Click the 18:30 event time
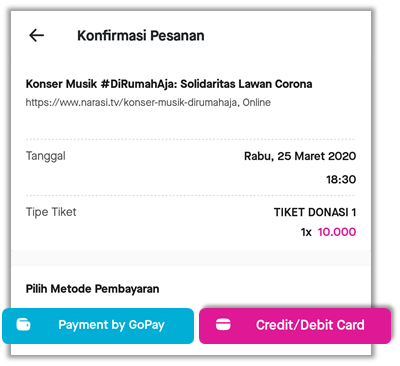Image resolution: width=400 pixels, height=366 pixels. [x=341, y=180]
